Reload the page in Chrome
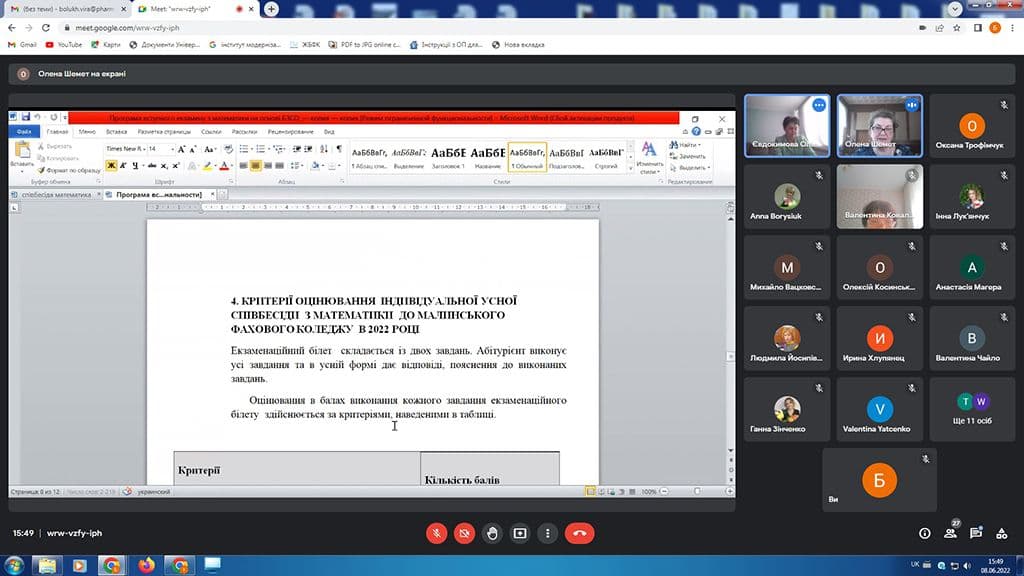This screenshot has width=1024, height=576. coord(46,28)
